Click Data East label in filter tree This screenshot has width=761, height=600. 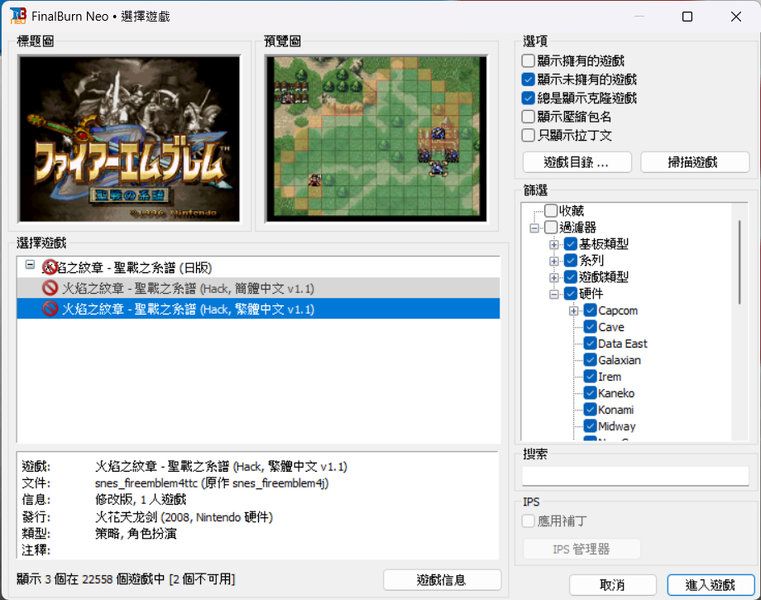tap(623, 343)
